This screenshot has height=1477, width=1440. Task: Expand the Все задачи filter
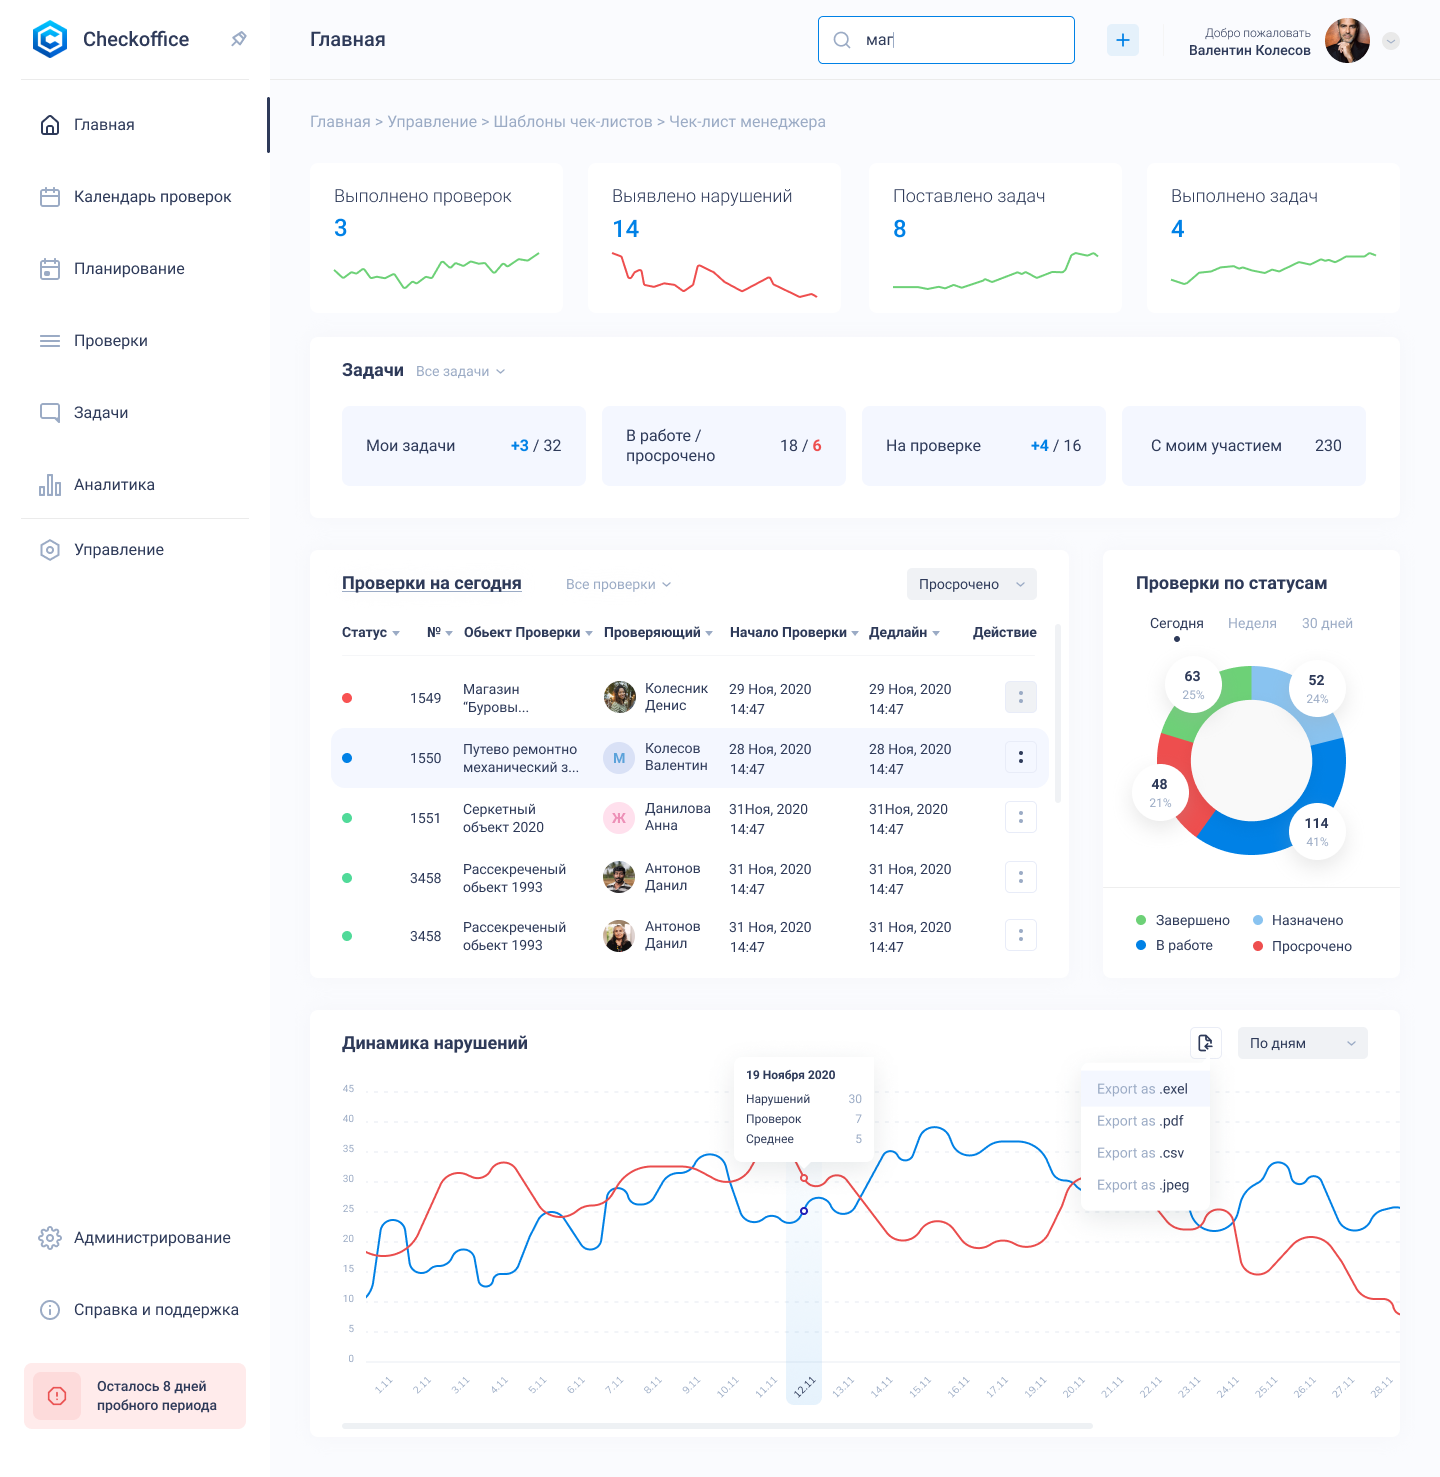tap(460, 371)
